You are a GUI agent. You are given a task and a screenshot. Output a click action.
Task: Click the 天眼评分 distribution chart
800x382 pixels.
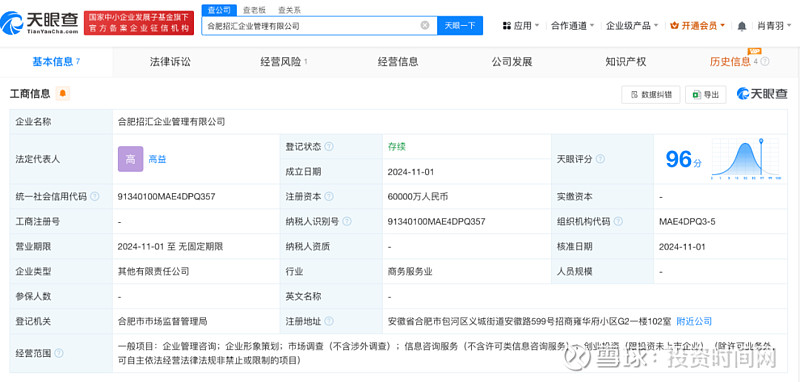(x=745, y=159)
